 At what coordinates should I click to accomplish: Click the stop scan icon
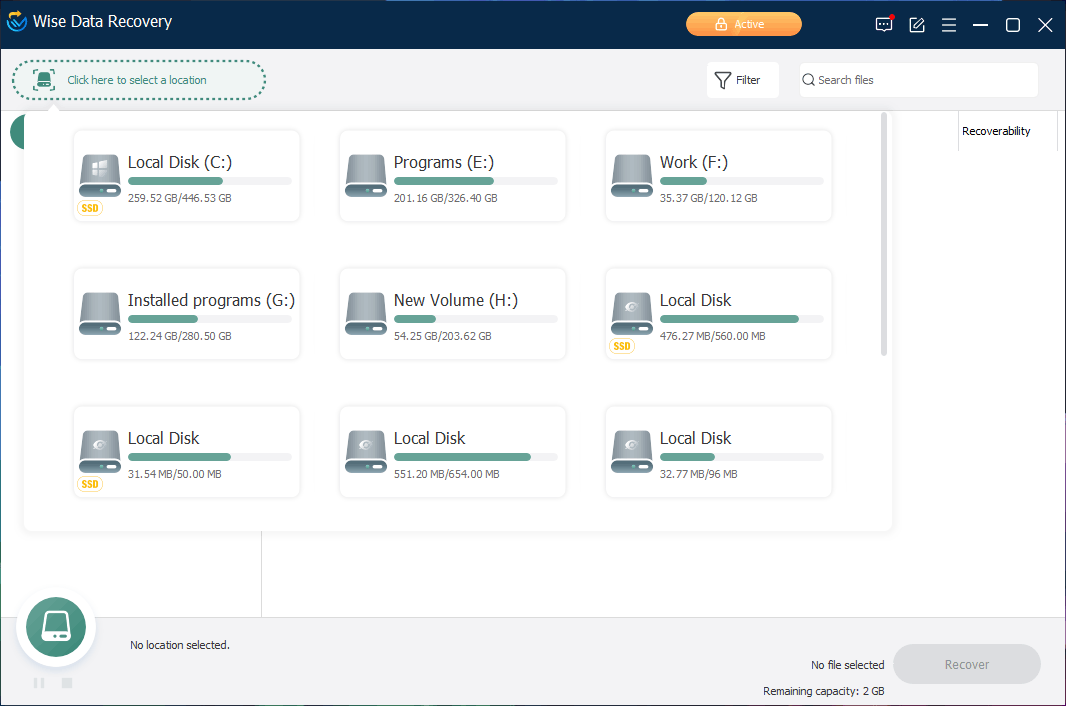click(67, 683)
